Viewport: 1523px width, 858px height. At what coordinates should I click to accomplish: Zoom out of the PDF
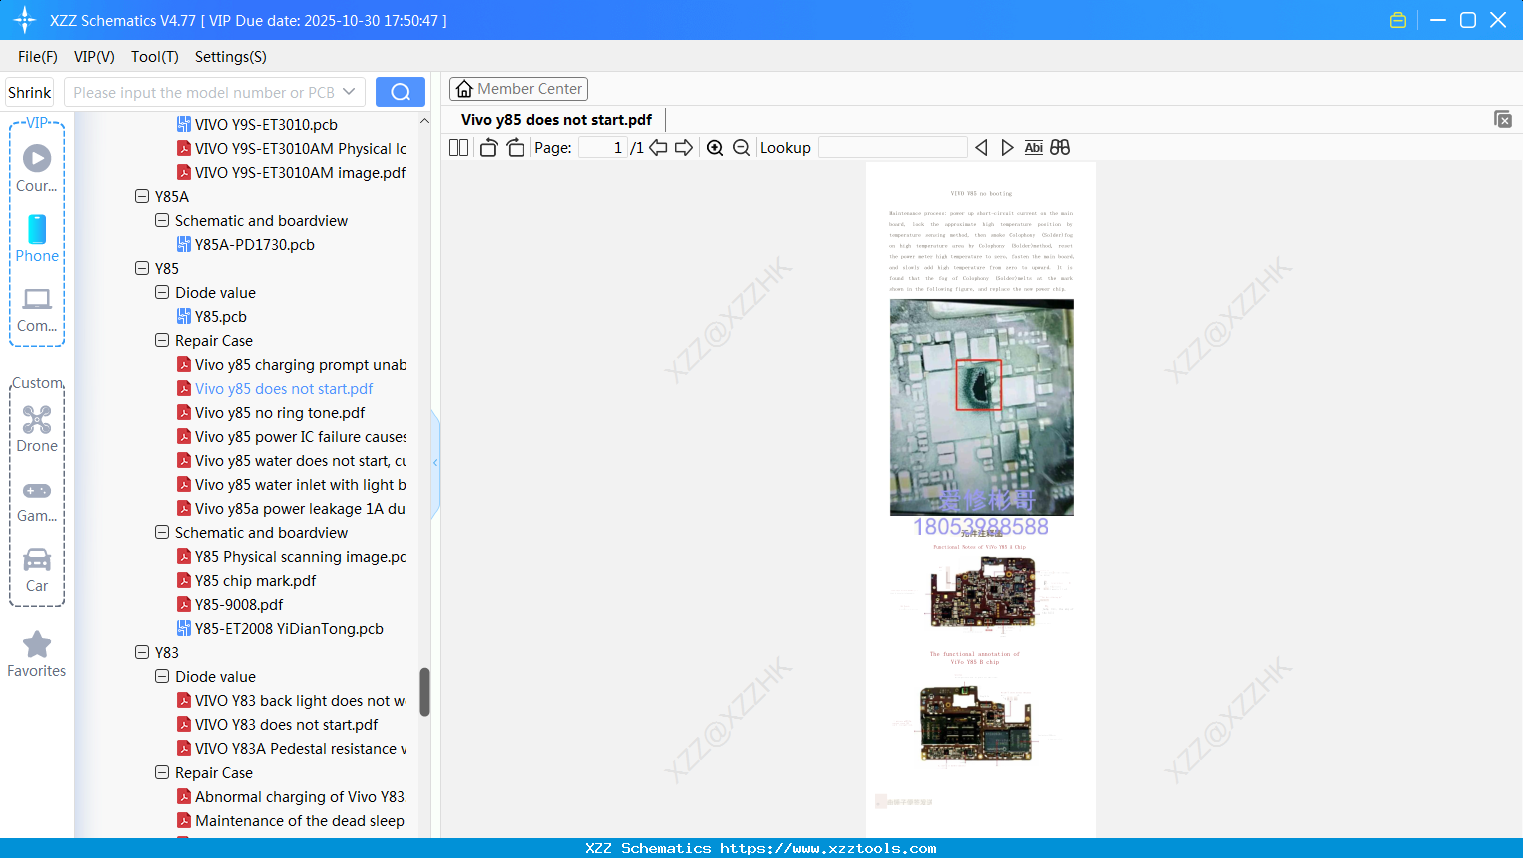pos(741,148)
